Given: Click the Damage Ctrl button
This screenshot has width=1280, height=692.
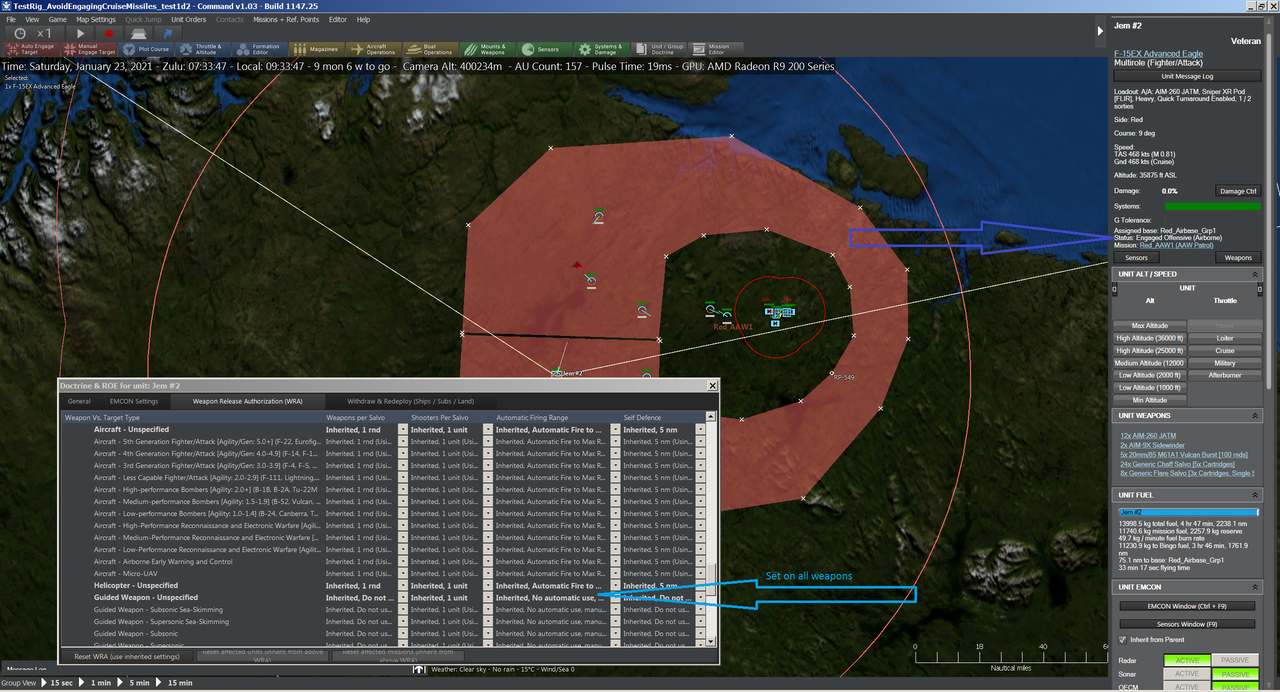Looking at the screenshot, I should (x=1237, y=190).
